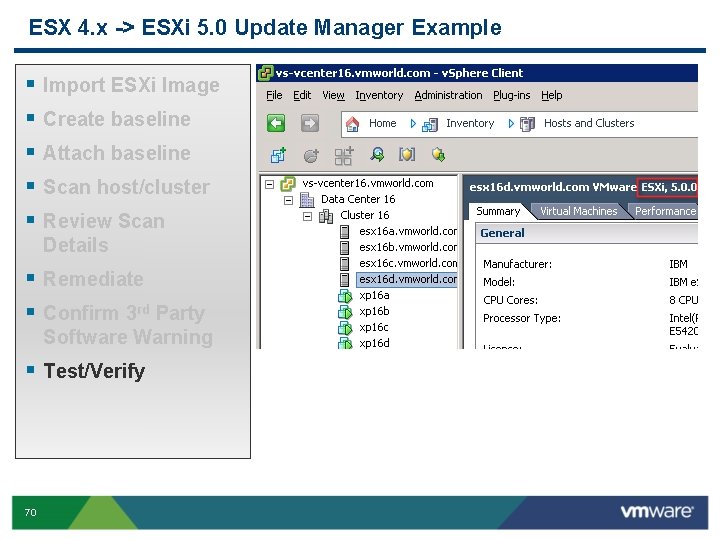Click the host icon beside esx16a.vmworld.com

click(x=344, y=232)
